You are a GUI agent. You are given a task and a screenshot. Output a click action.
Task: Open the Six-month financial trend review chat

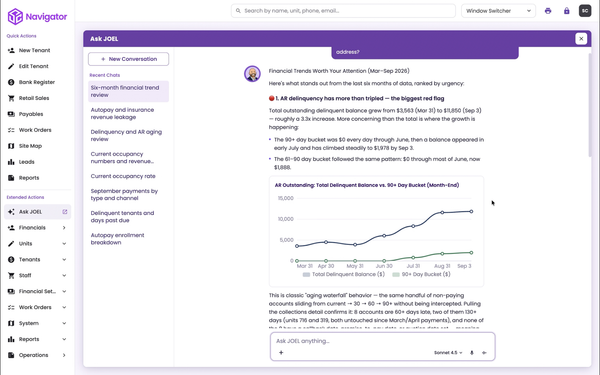click(129, 91)
